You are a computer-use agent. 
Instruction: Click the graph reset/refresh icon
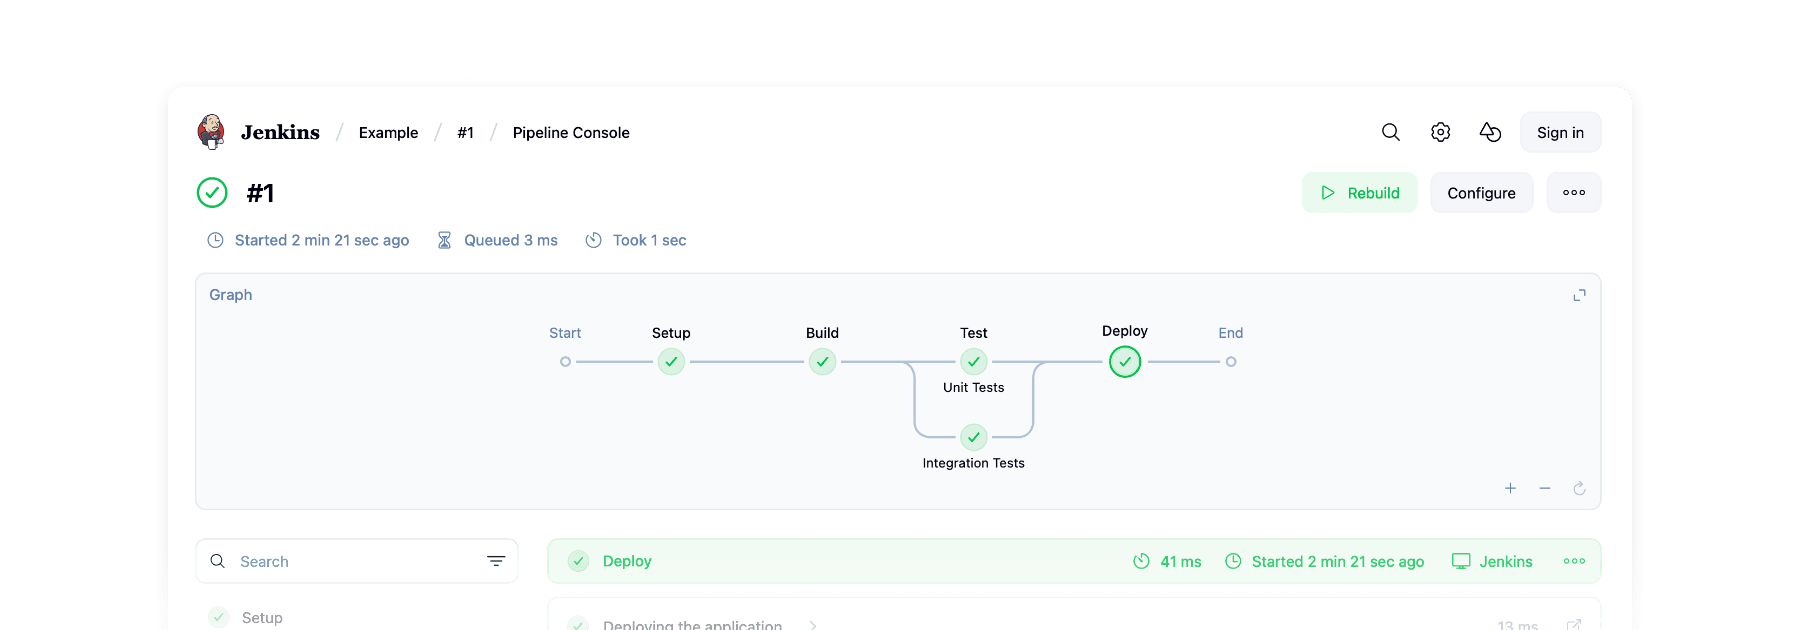coord(1578,489)
